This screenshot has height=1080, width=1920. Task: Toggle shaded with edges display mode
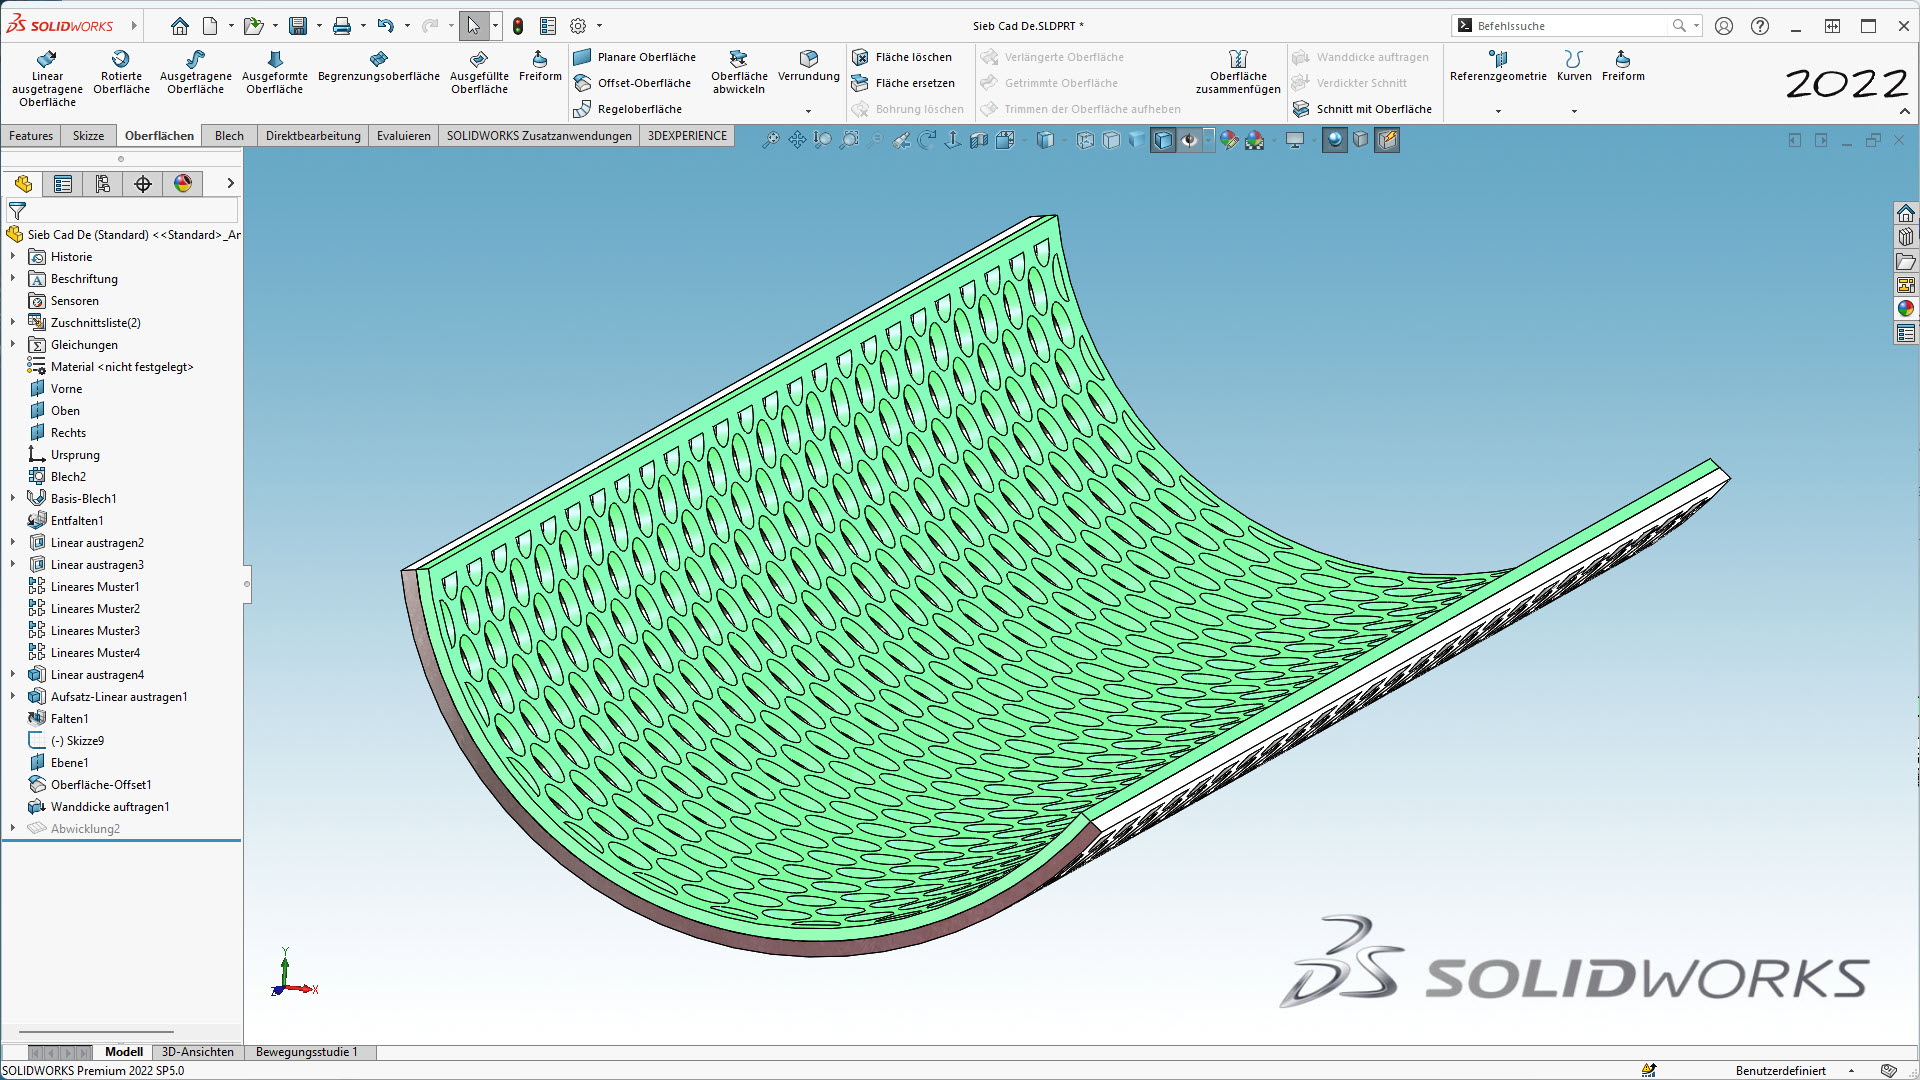click(1163, 140)
